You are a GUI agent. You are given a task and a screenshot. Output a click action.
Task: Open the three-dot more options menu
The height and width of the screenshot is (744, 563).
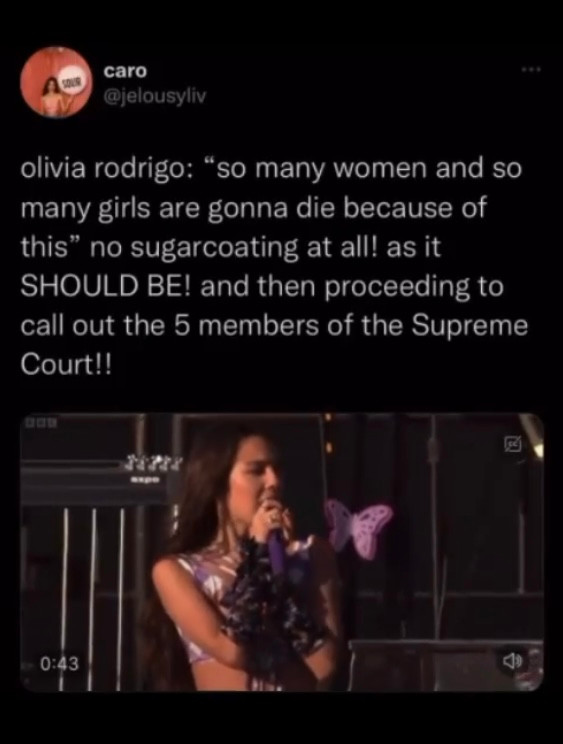531,70
